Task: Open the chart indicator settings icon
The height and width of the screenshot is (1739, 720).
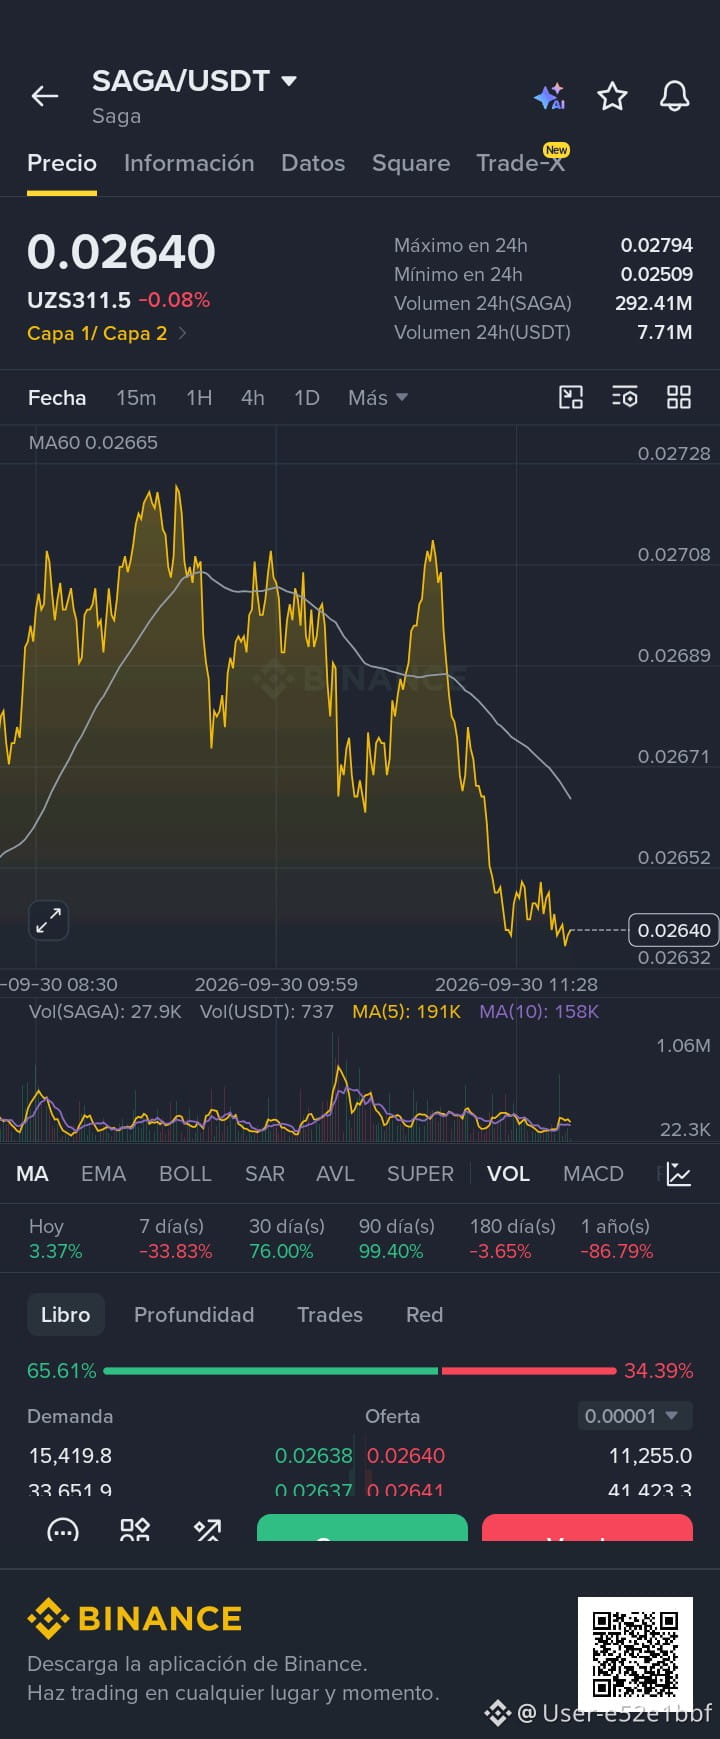Action: (625, 397)
